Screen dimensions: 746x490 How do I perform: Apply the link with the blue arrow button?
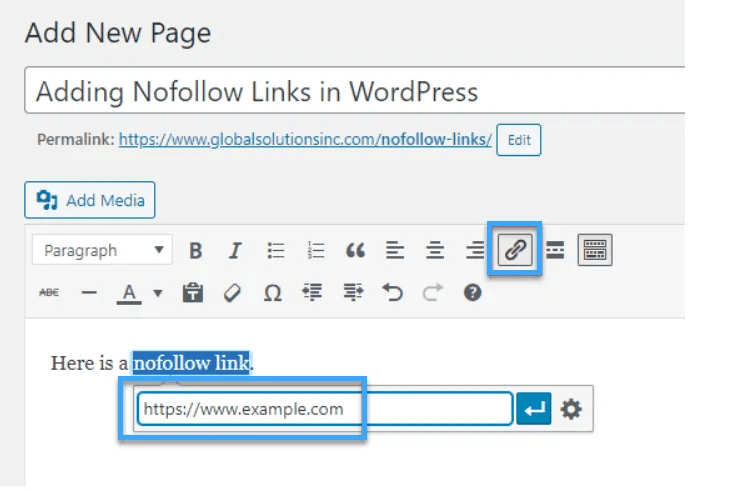tap(534, 409)
